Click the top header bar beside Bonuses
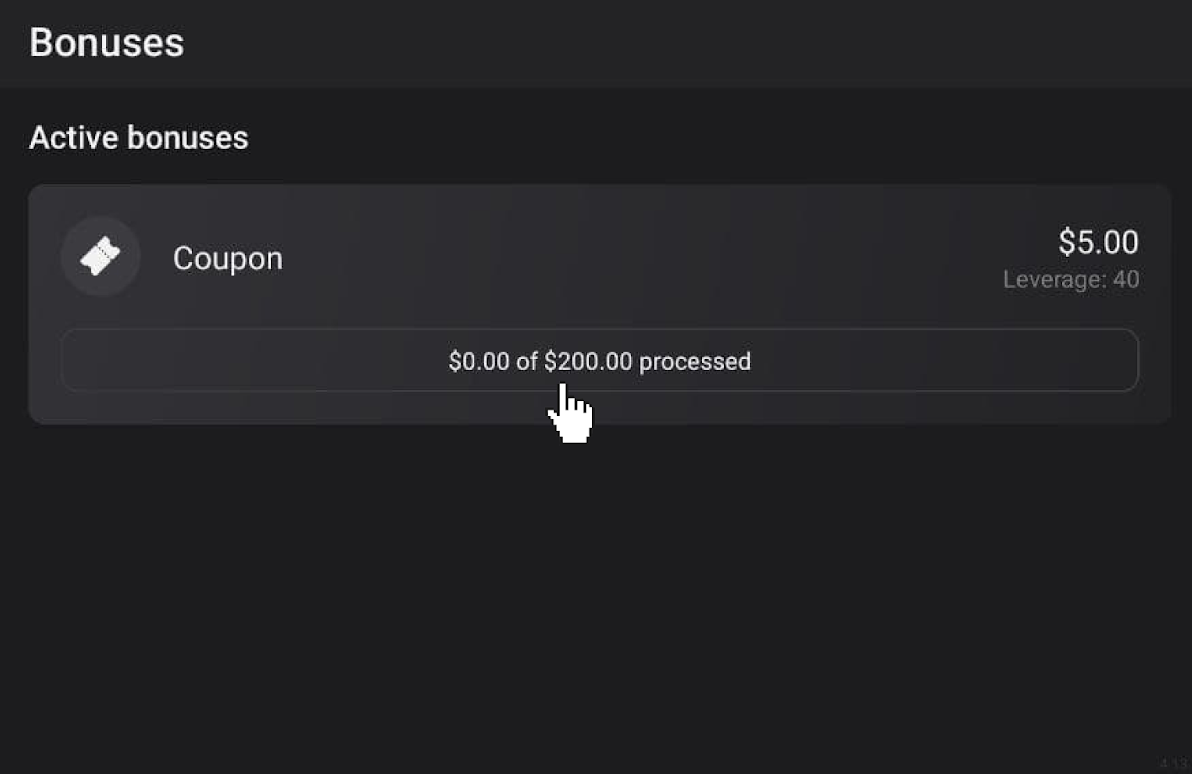1192x774 pixels. coord(684,43)
